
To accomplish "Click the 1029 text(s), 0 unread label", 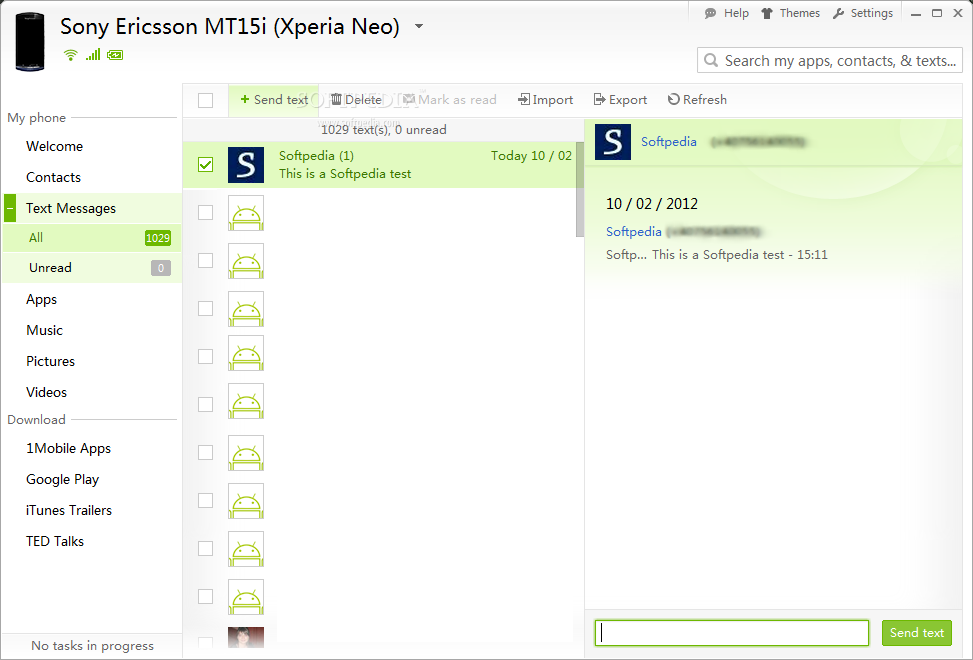I will tap(383, 130).
